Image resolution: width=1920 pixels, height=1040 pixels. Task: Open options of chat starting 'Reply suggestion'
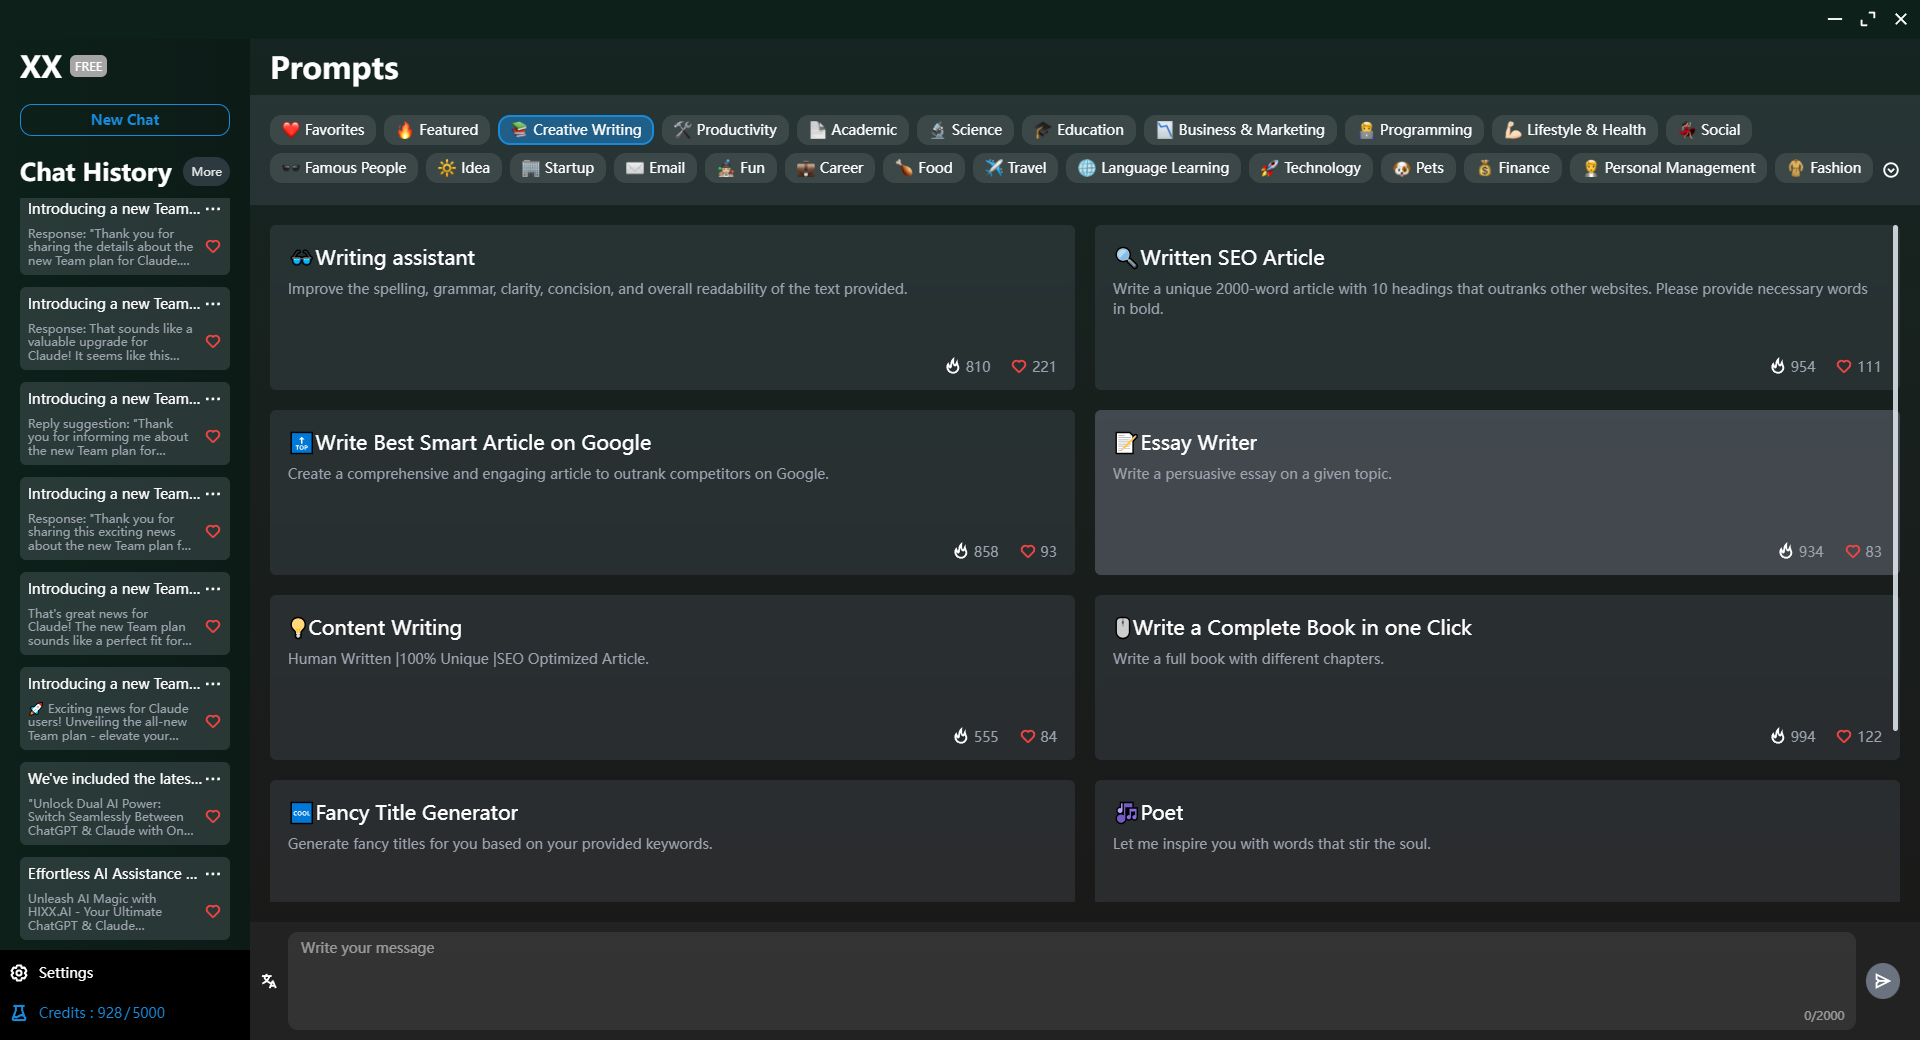(x=213, y=399)
